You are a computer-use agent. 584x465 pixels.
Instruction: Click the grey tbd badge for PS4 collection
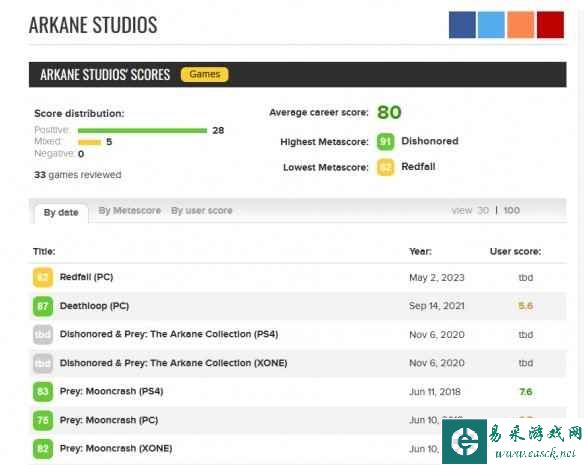coord(43,335)
